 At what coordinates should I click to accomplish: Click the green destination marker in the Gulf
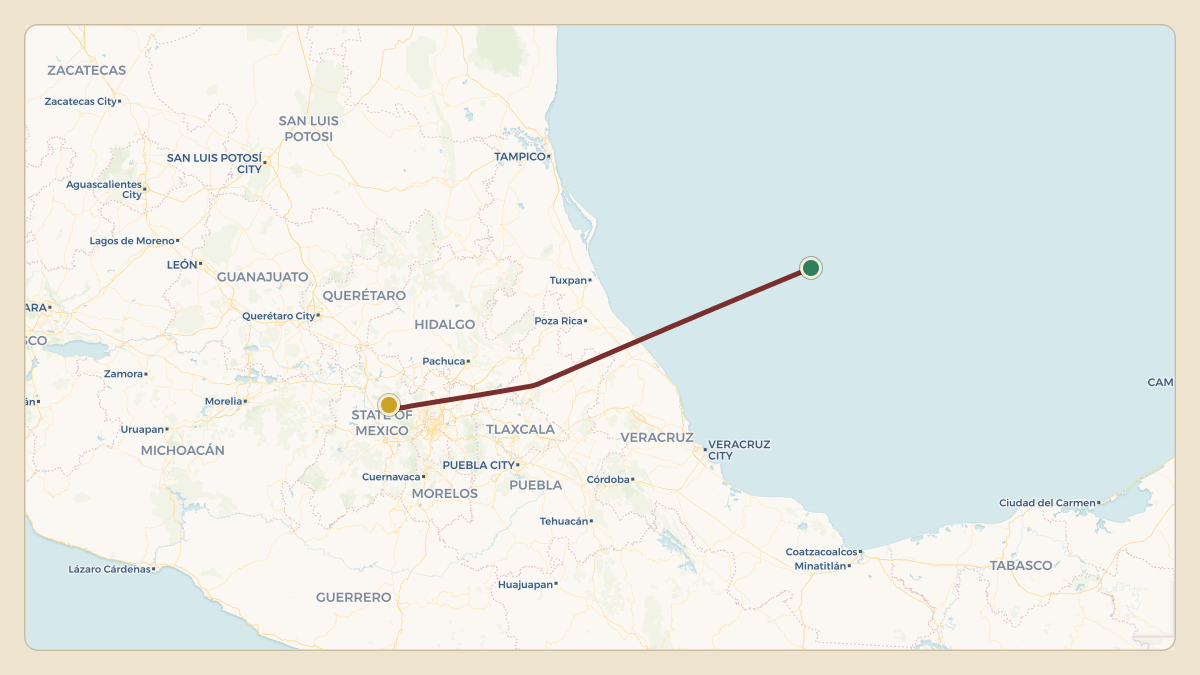coord(811,268)
